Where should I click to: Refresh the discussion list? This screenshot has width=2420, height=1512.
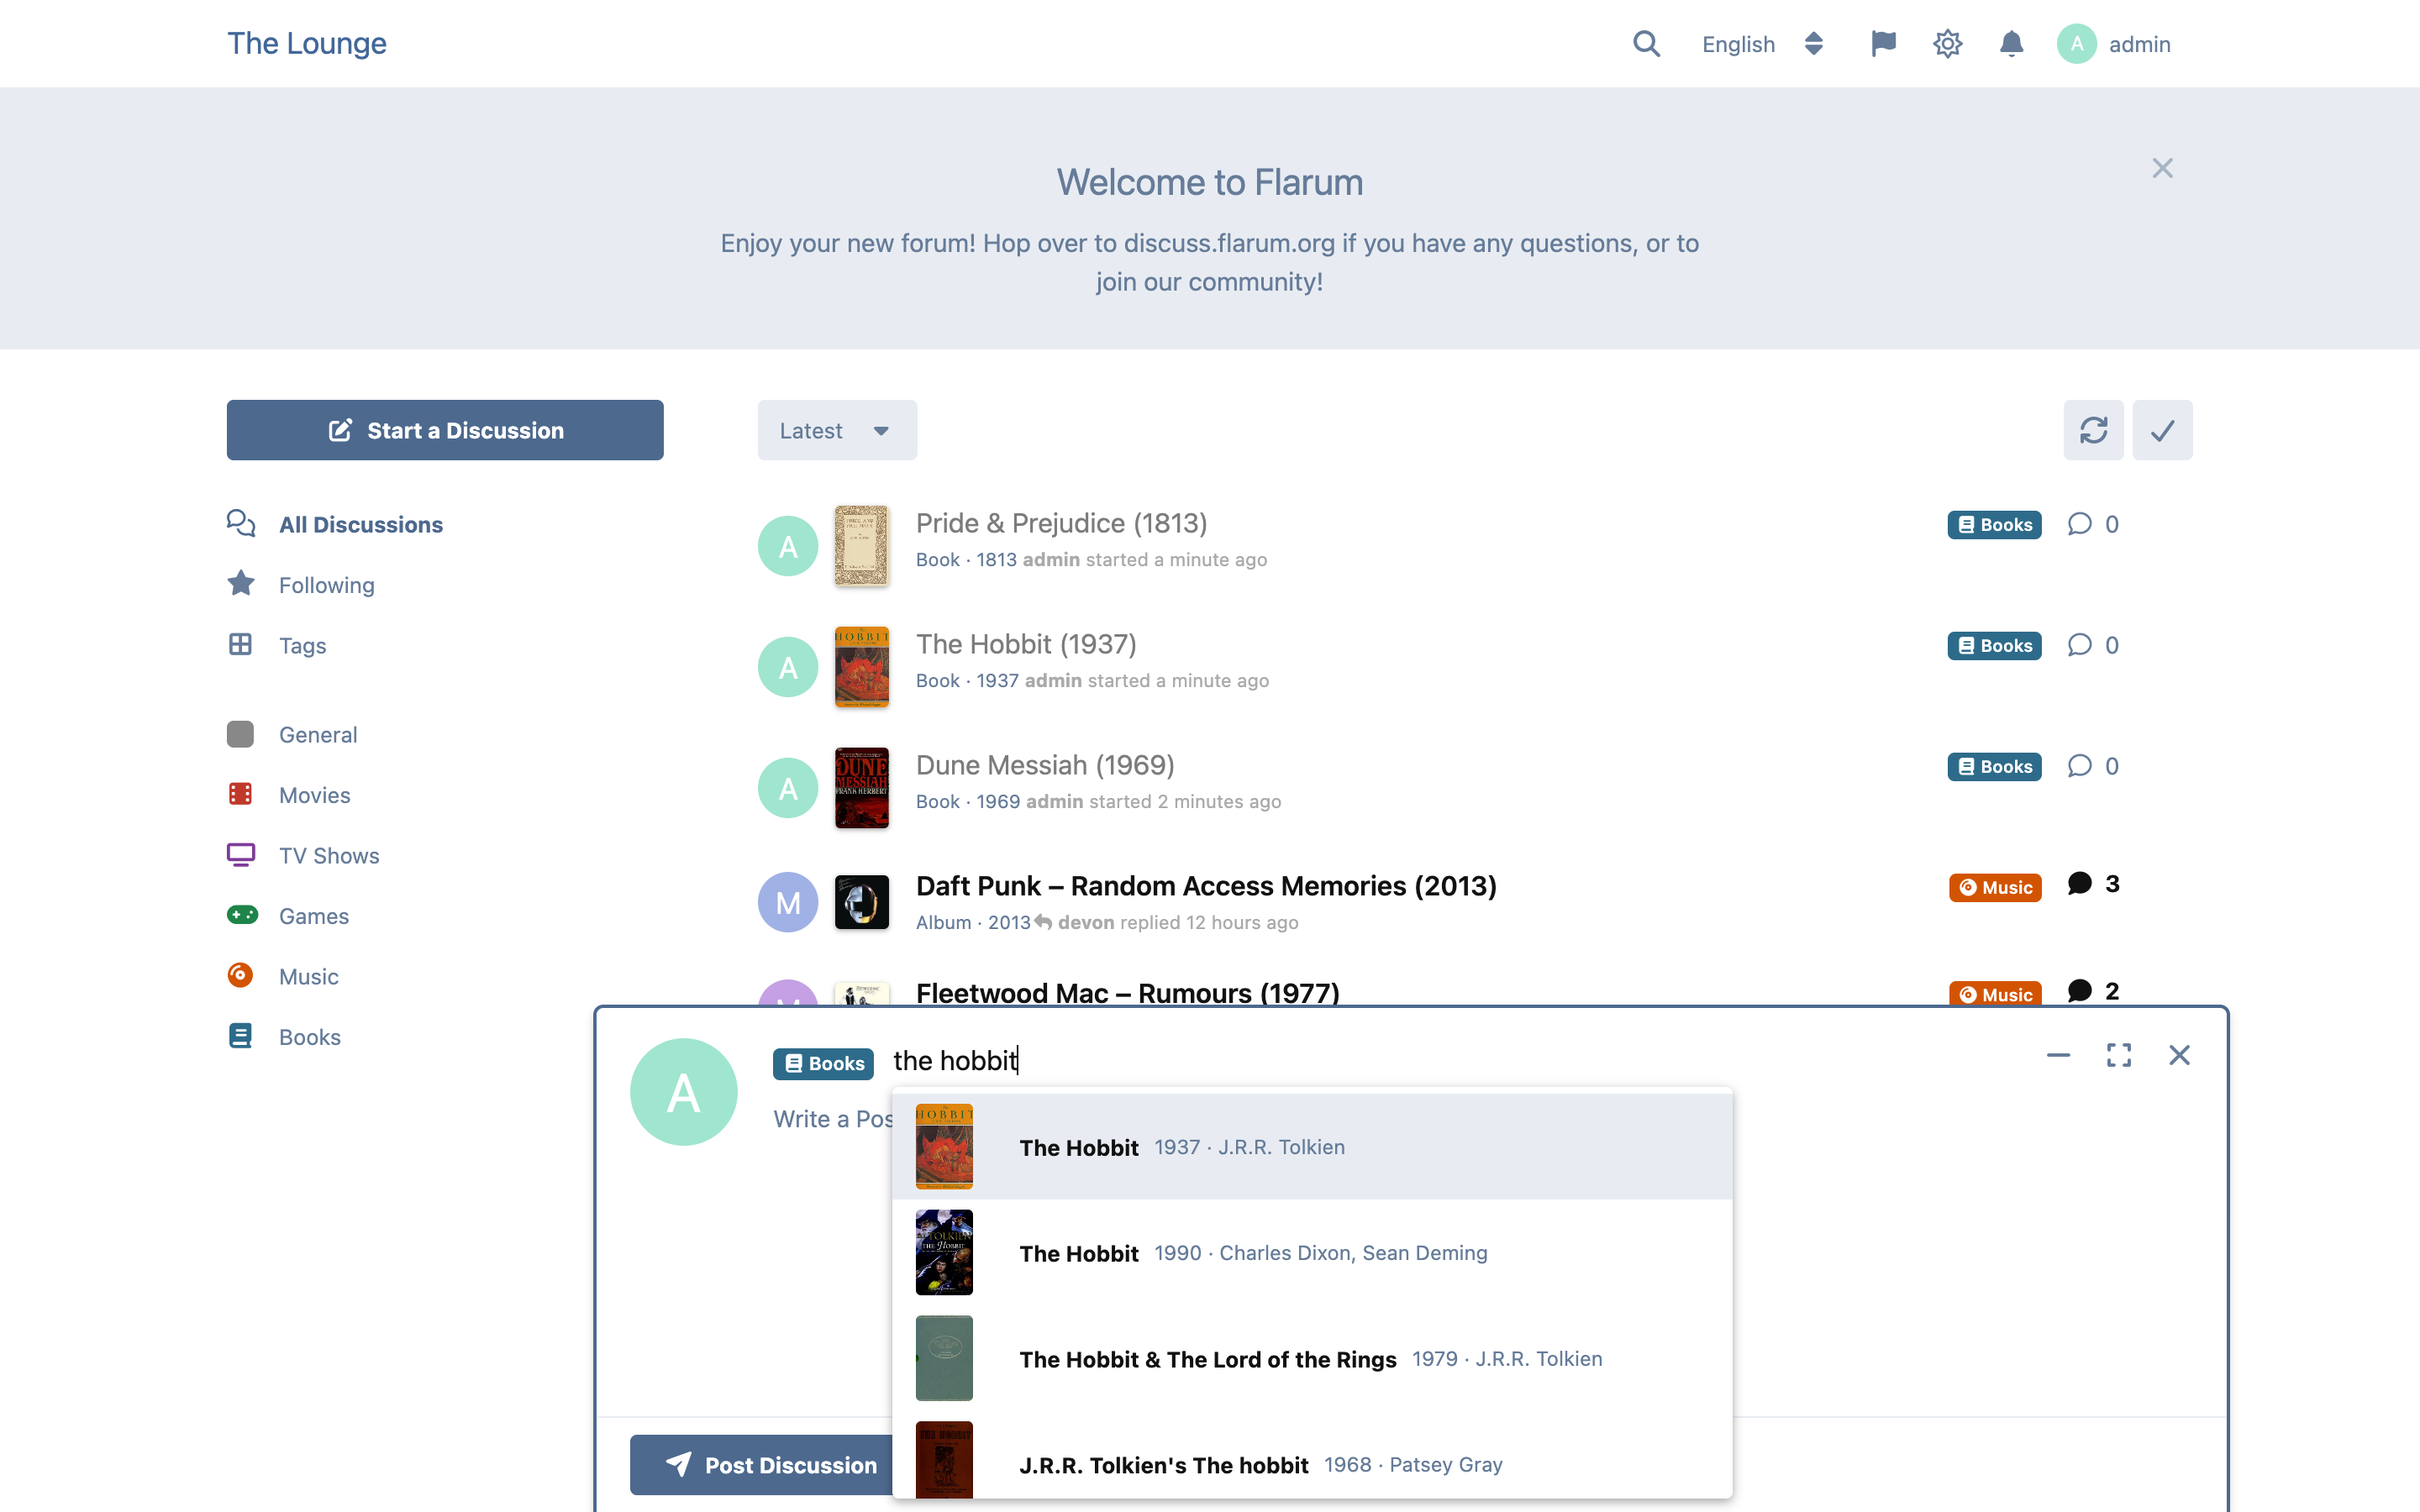(x=2093, y=430)
